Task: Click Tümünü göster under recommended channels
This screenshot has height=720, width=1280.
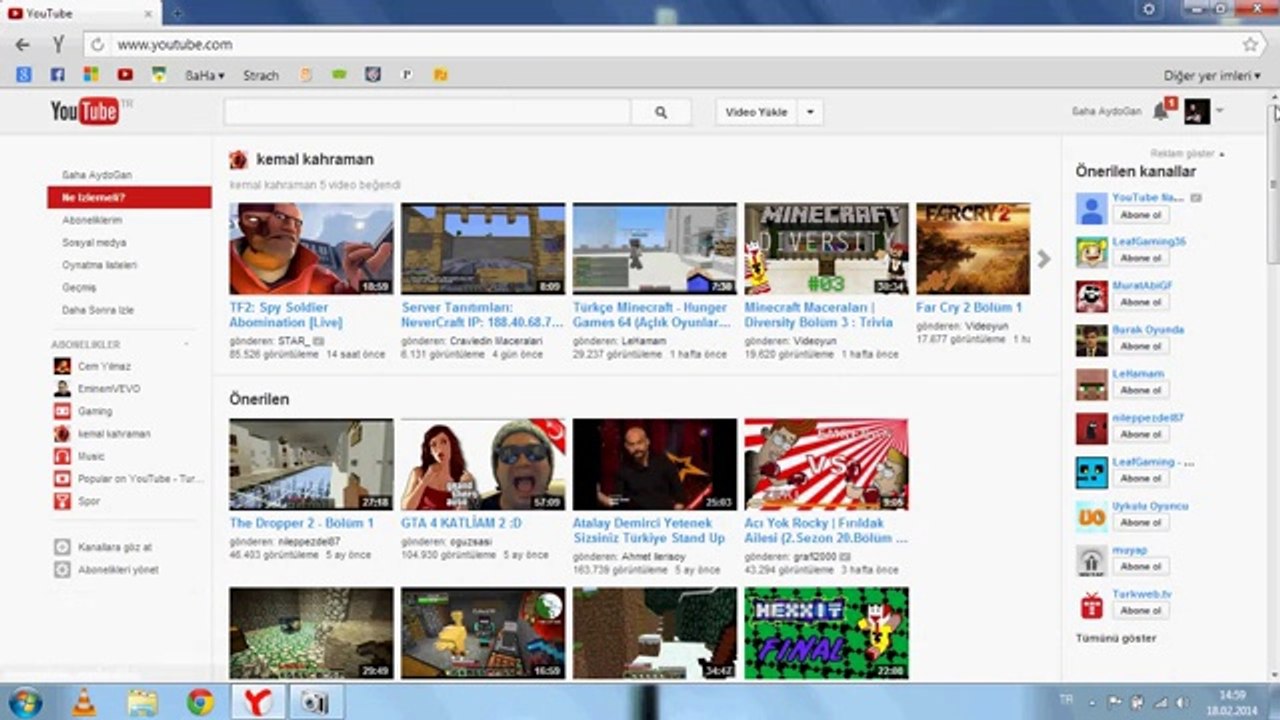Action: coord(1116,638)
